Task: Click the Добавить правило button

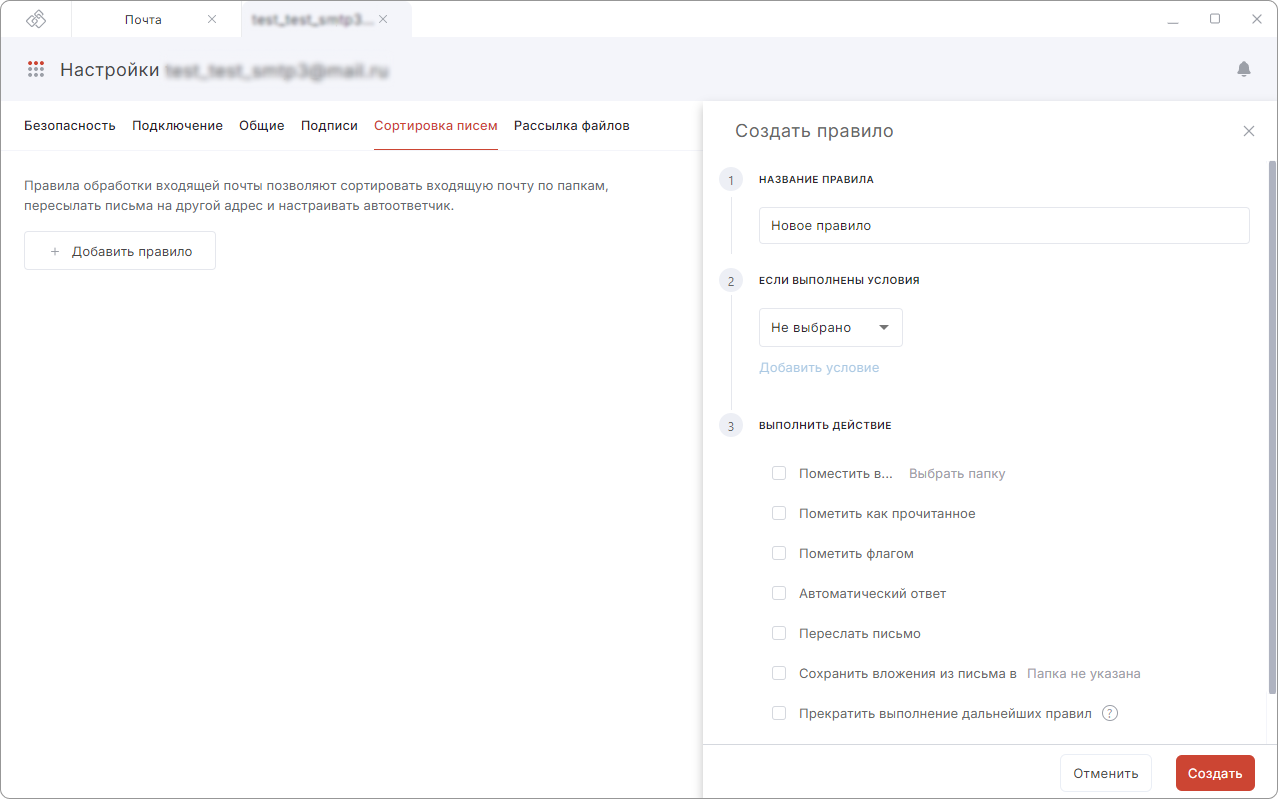Action: pyautogui.click(x=120, y=252)
